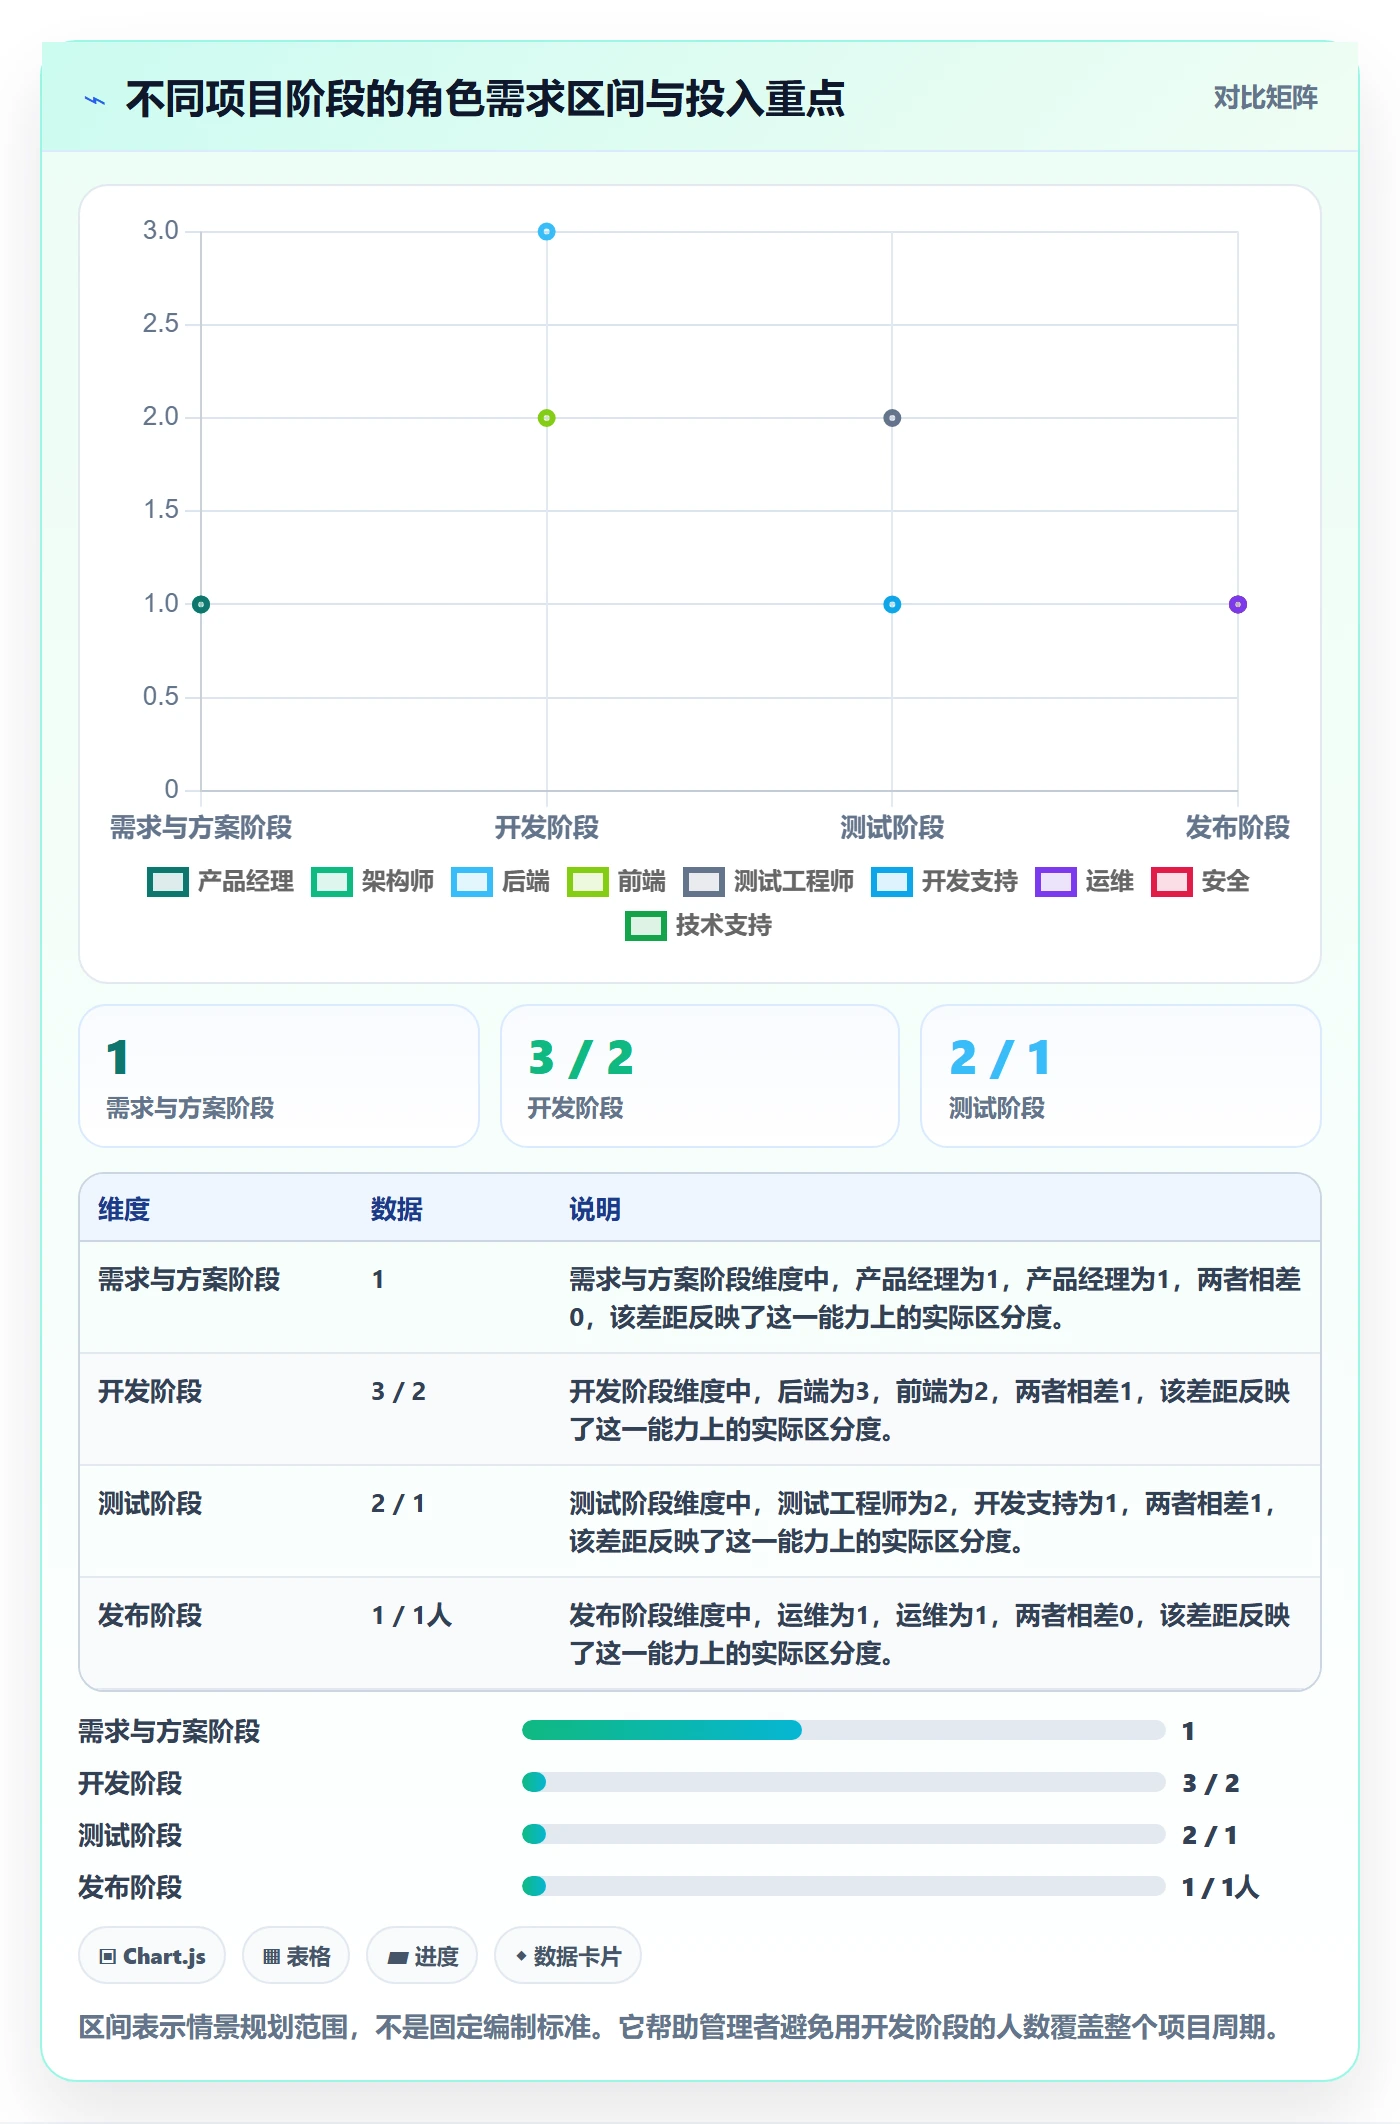This screenshot has width=1400, height=2124.
Task: Click the 需求与方案阶段 progress bar
Action: (x=844, y=1730)
